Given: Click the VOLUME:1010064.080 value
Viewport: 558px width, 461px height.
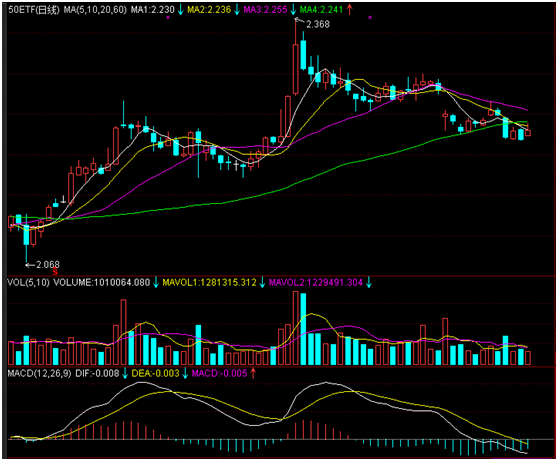Looking at the screenshot, I should point(101,283).
